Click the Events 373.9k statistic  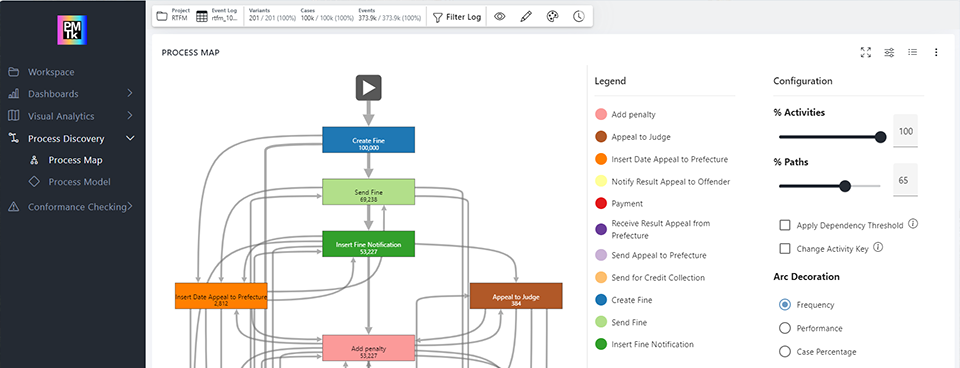coord(391,15)
